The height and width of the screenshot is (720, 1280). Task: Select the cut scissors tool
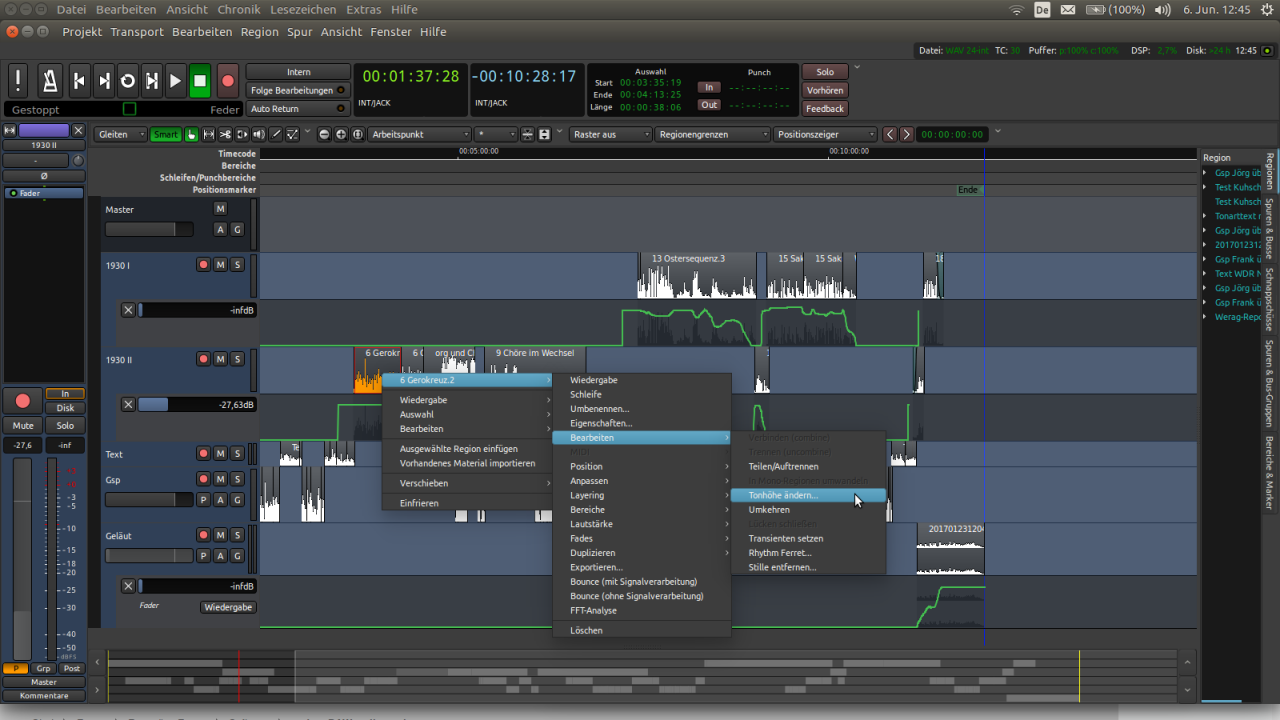[226, 134]
